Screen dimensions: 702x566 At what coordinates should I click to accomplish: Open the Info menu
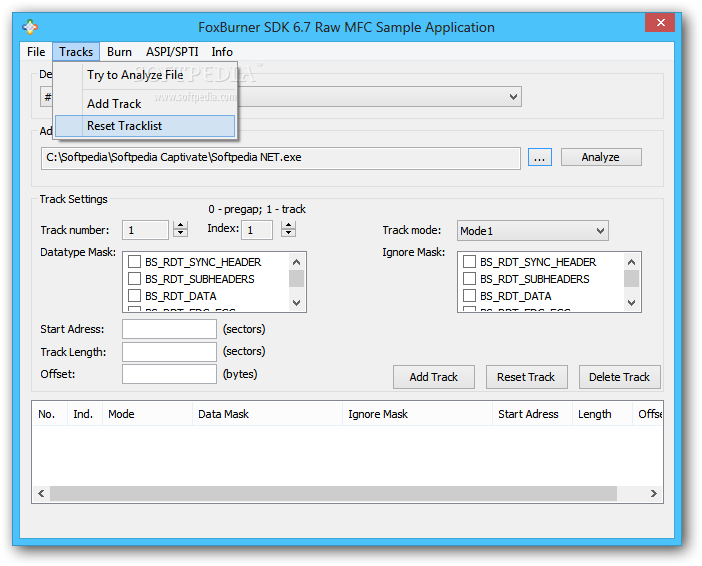[x=222, y=52]
